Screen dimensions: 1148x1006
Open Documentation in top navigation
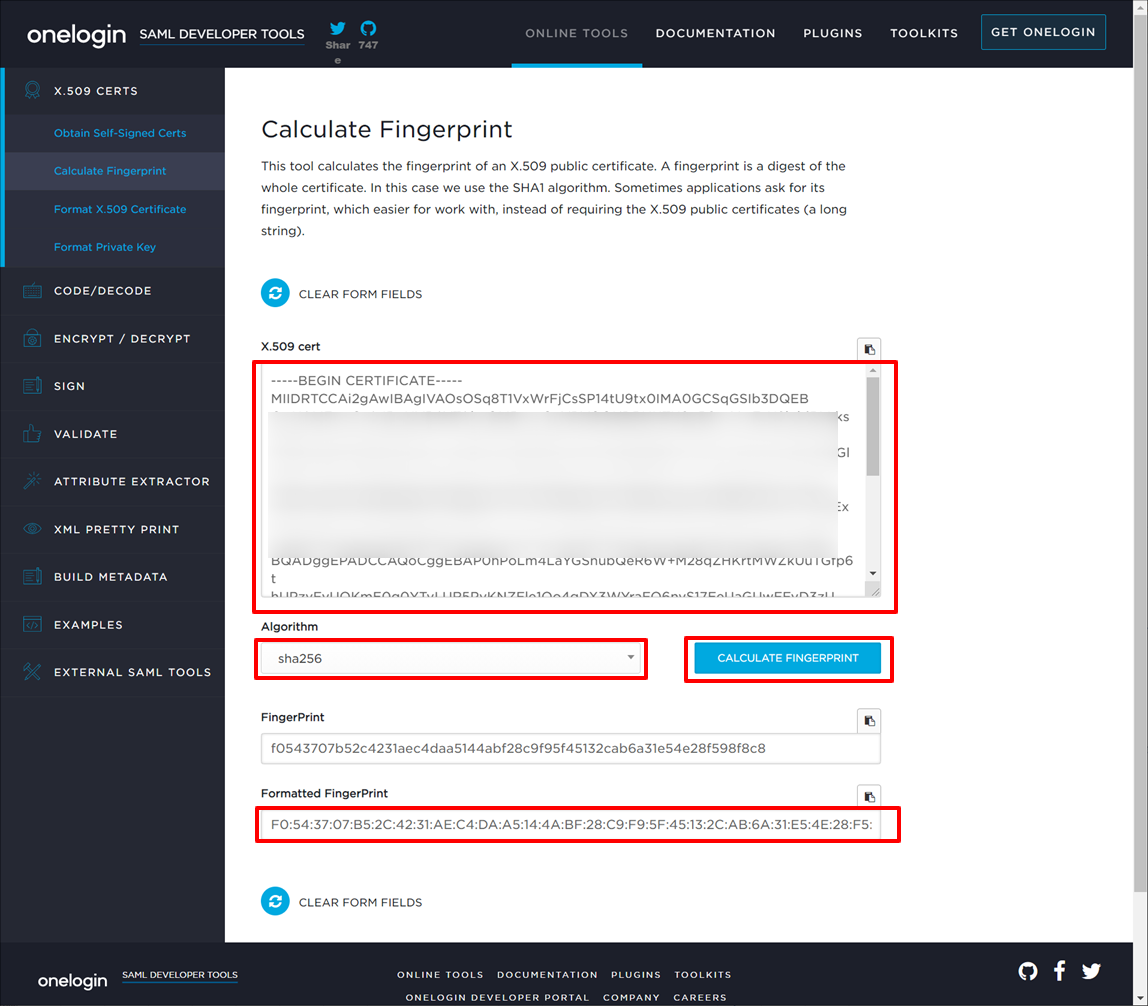coord(715,33)
